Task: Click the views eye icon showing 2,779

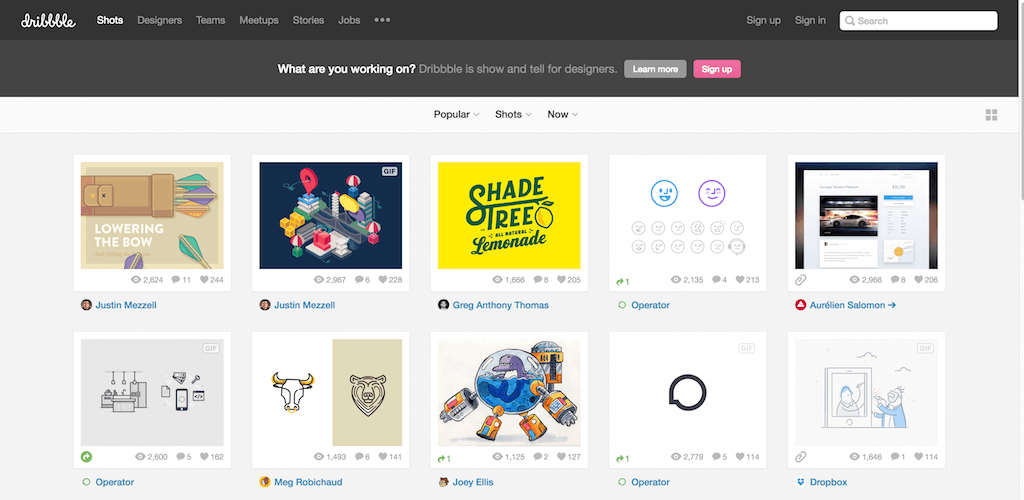Action: [676, 457]
